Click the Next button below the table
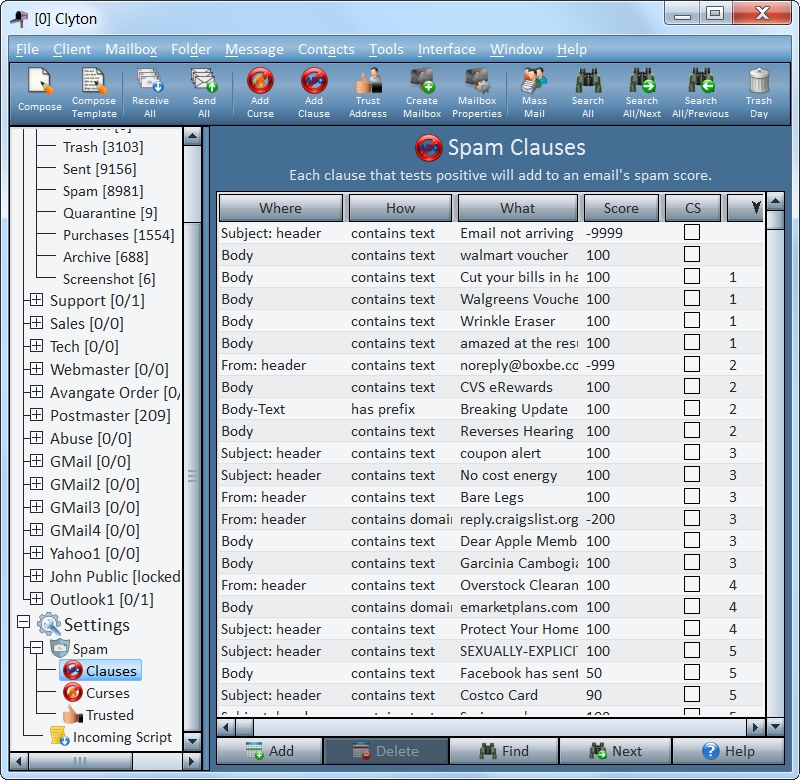Image resolution: width=800 pixels, height=780 pixels. coord(615,751)
